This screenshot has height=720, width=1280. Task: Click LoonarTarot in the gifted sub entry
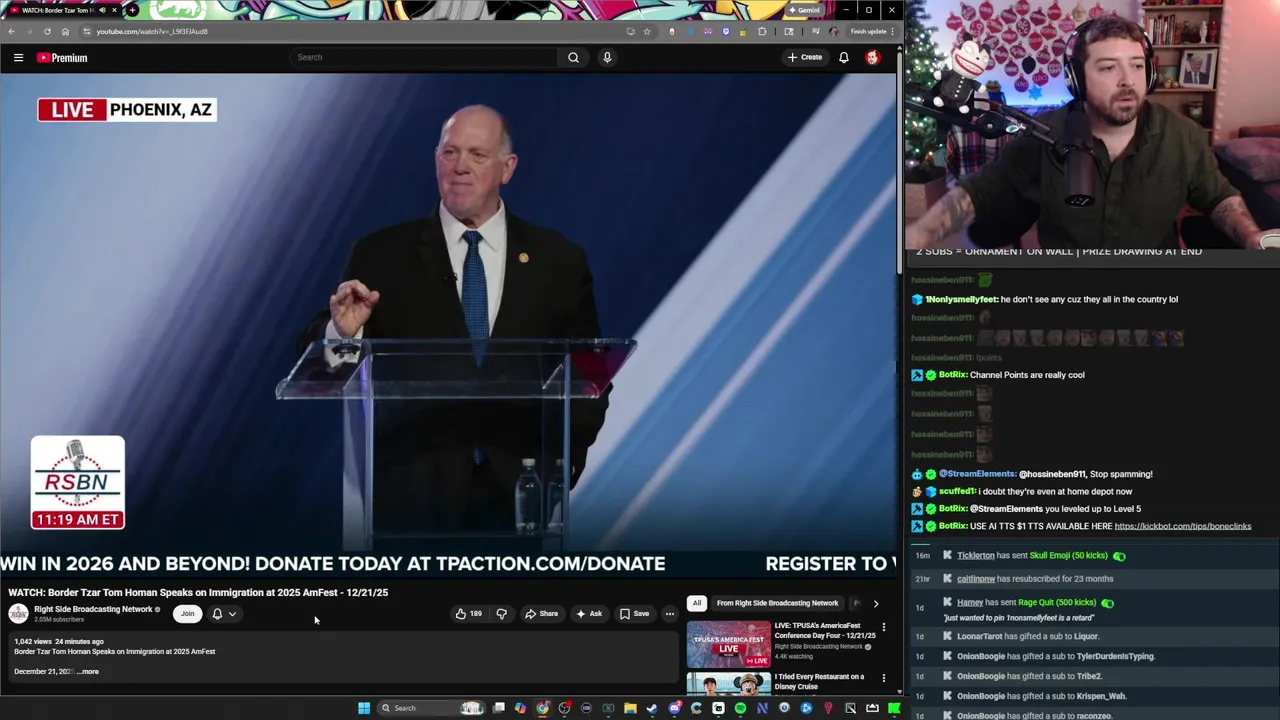979,636
